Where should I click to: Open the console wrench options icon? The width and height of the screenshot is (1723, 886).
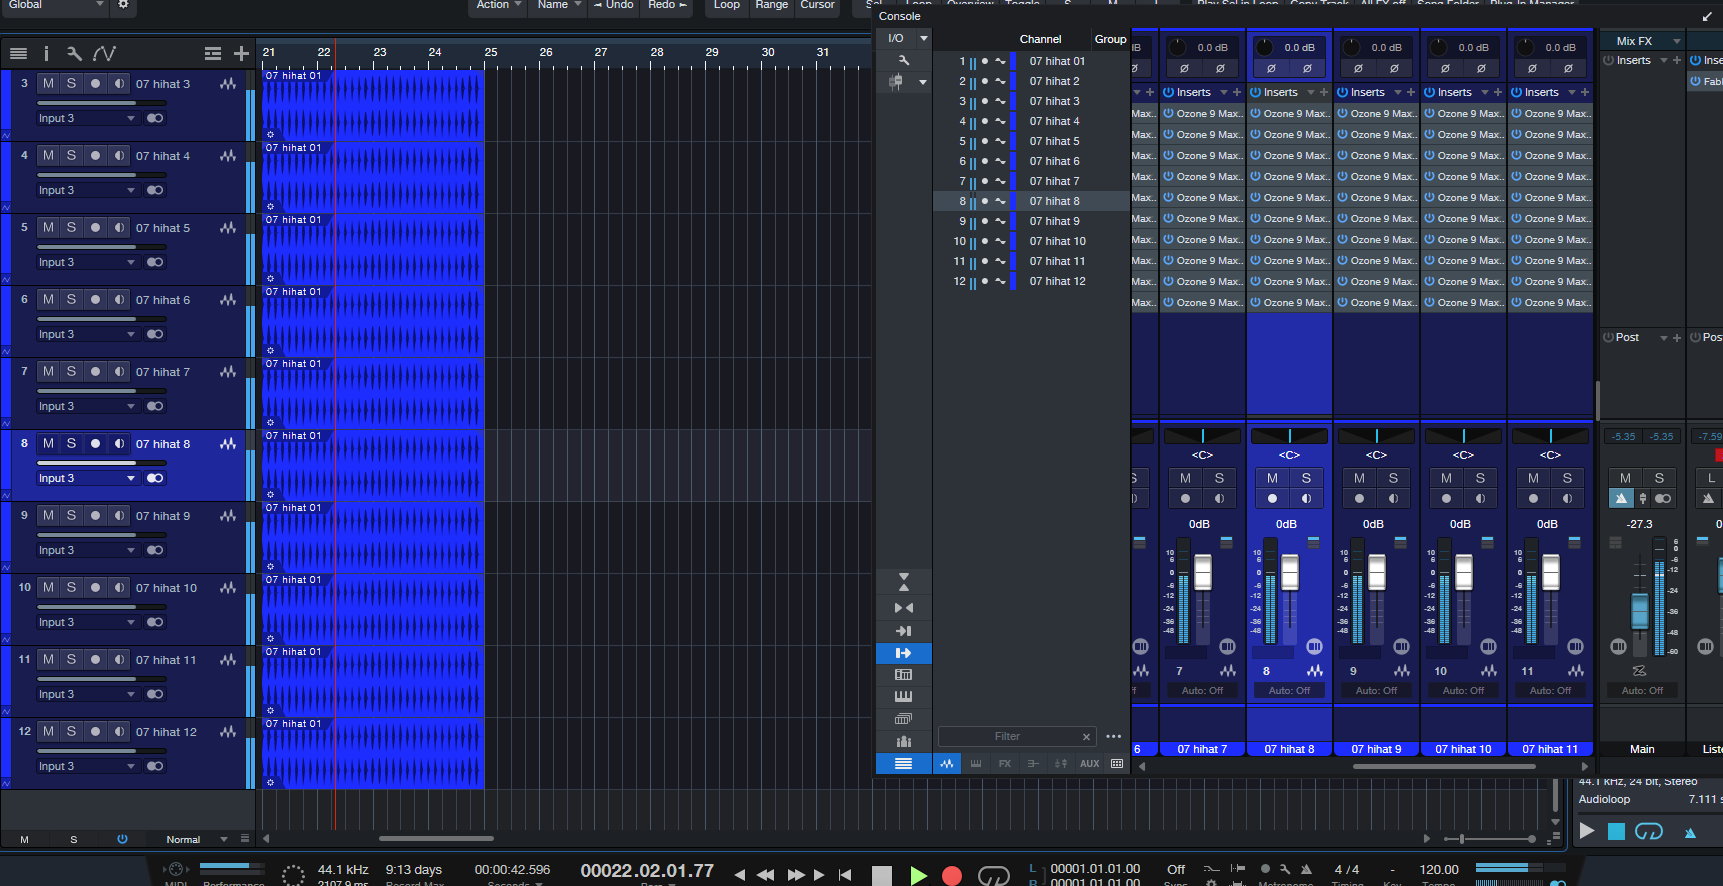[904, 60]
